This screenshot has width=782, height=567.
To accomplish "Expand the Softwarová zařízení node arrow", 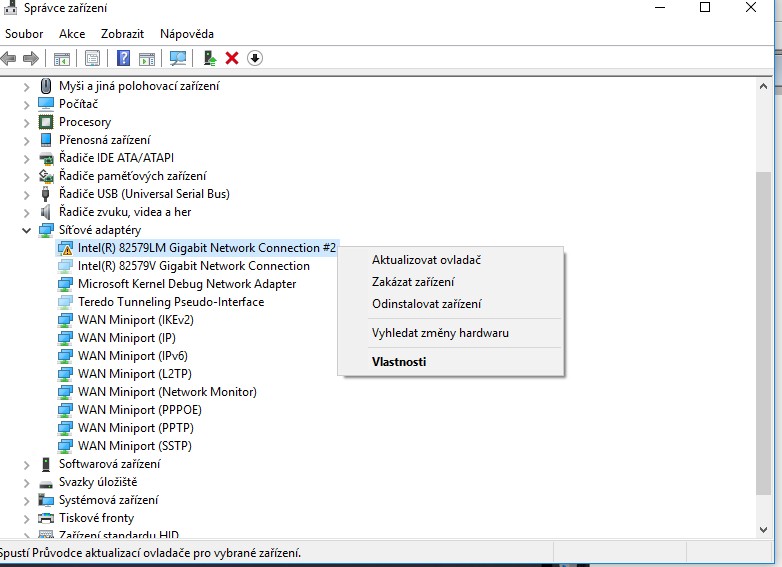I will tap(26, 465).
